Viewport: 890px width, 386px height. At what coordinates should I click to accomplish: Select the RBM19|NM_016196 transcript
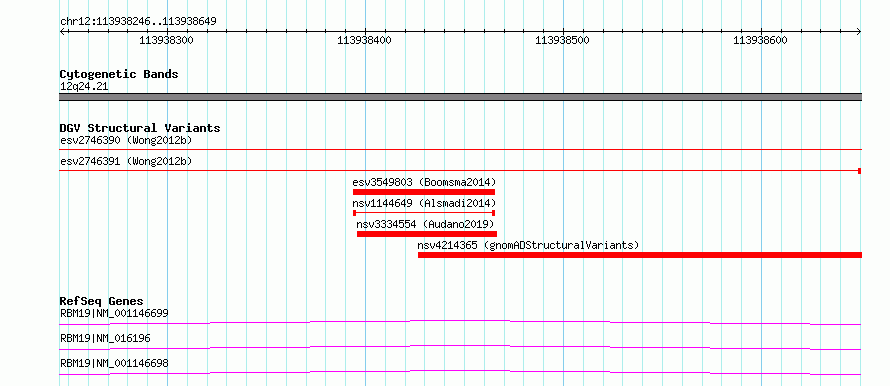(460, 347)
